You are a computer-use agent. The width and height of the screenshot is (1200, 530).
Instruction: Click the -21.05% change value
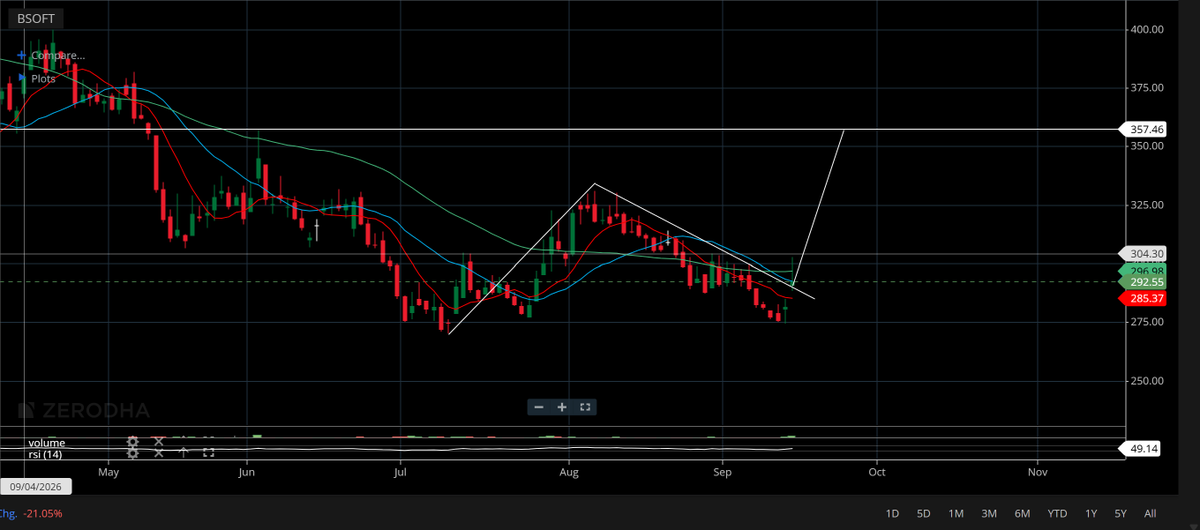coord(41,513)
